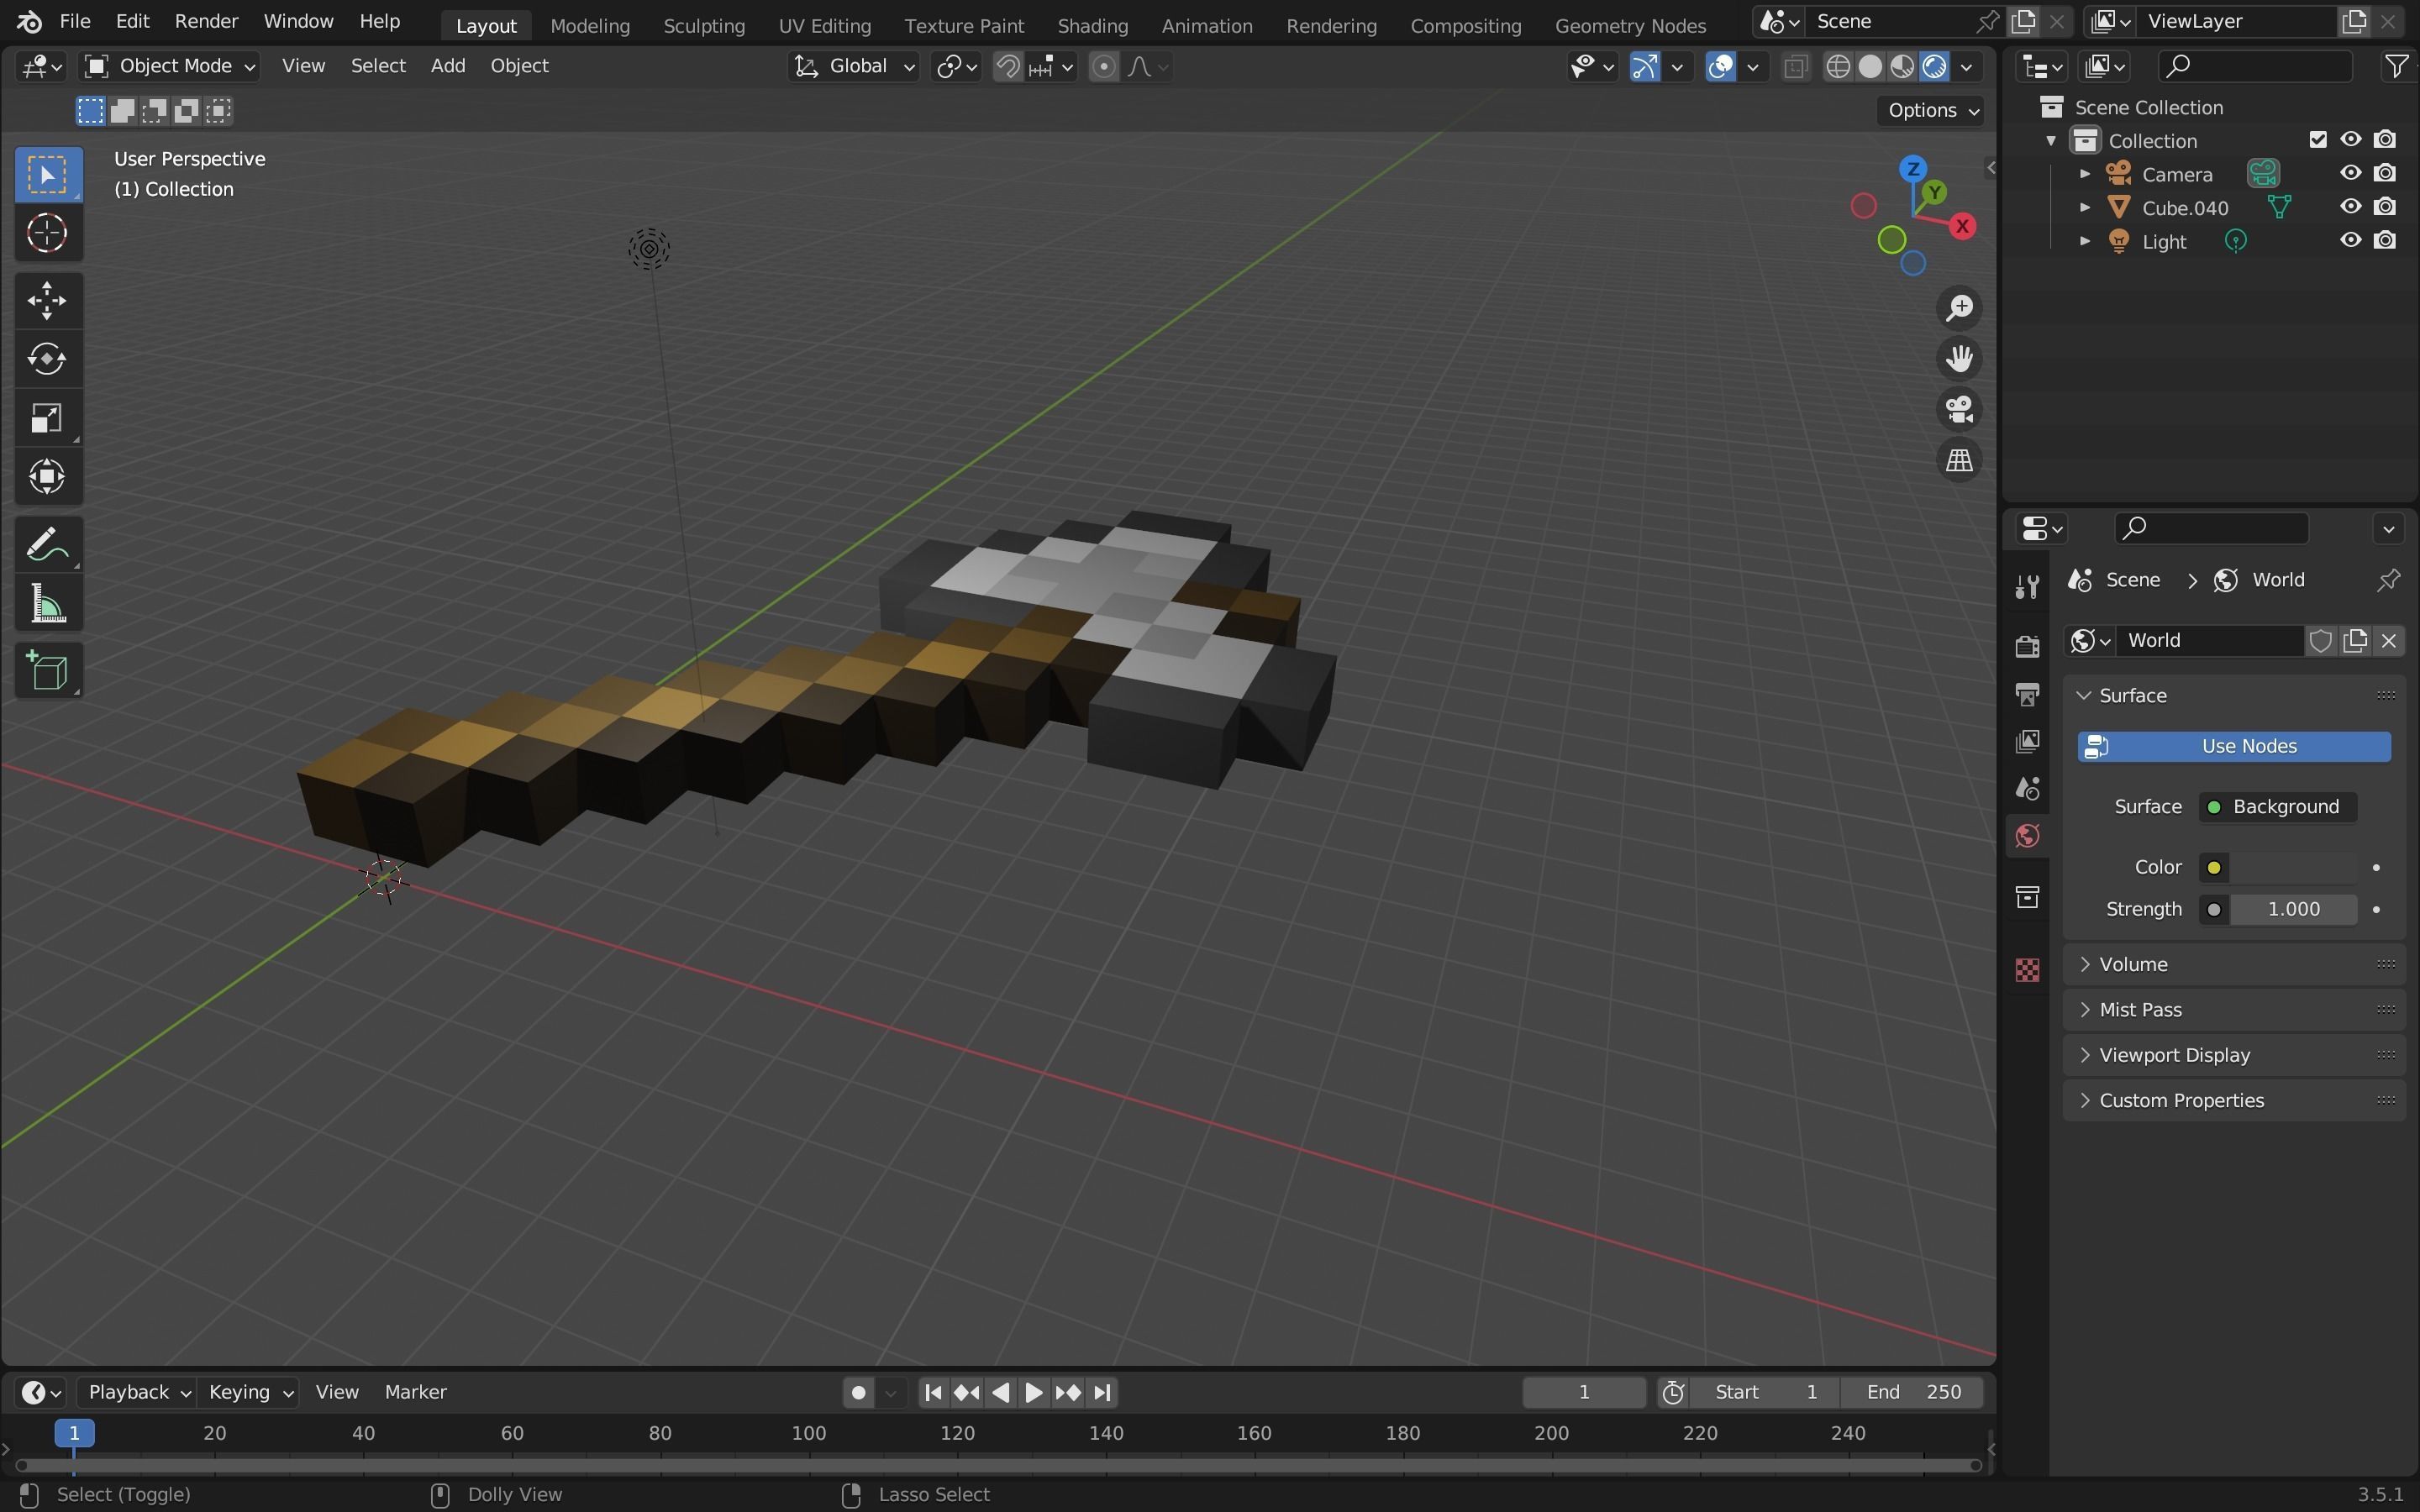This screenshot has width=2420, height=1512.
Task: Switch to the Modeling workspace tab
Action: (590, 25)
